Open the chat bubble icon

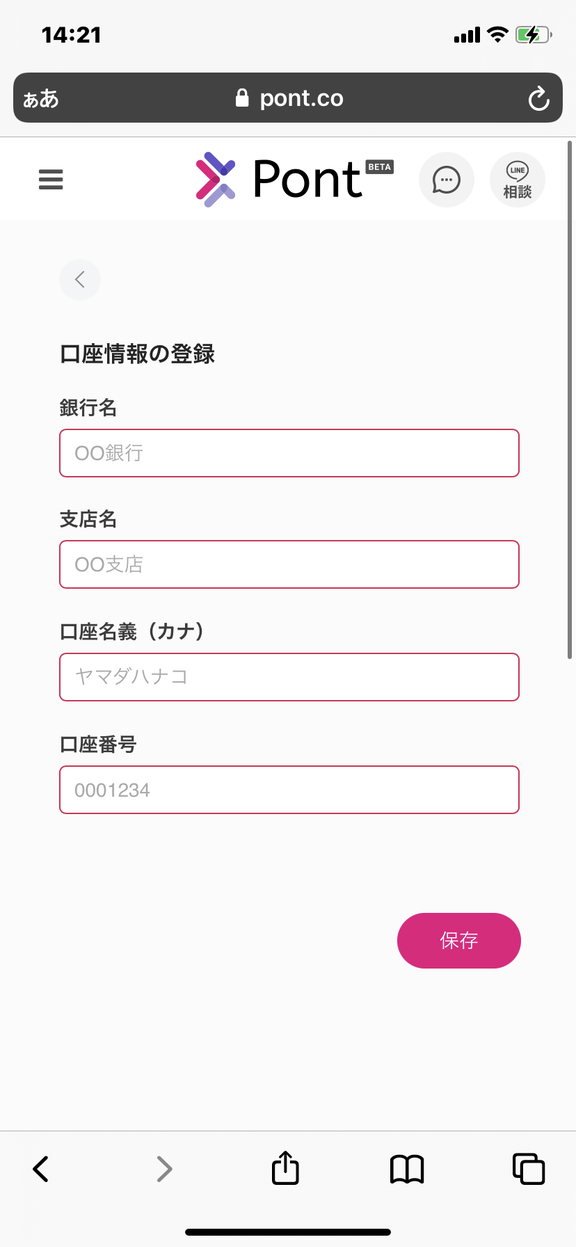pyautogui.click(x=446, y=180)
